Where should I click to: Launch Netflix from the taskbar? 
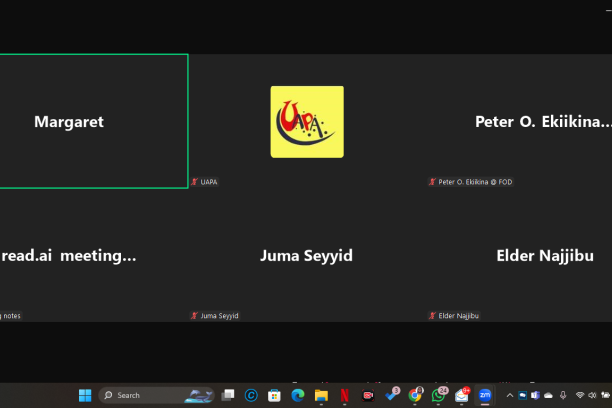point(345,395)
